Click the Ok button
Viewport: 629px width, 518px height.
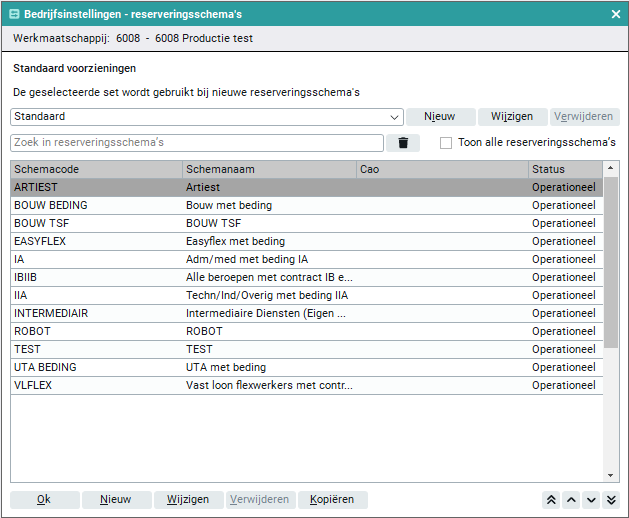pos(45,500)
